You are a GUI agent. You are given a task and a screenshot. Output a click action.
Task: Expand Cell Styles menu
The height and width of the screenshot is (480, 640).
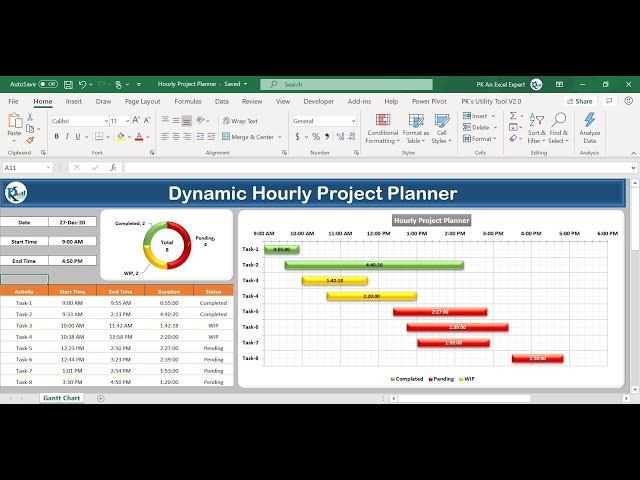point(442,129)
